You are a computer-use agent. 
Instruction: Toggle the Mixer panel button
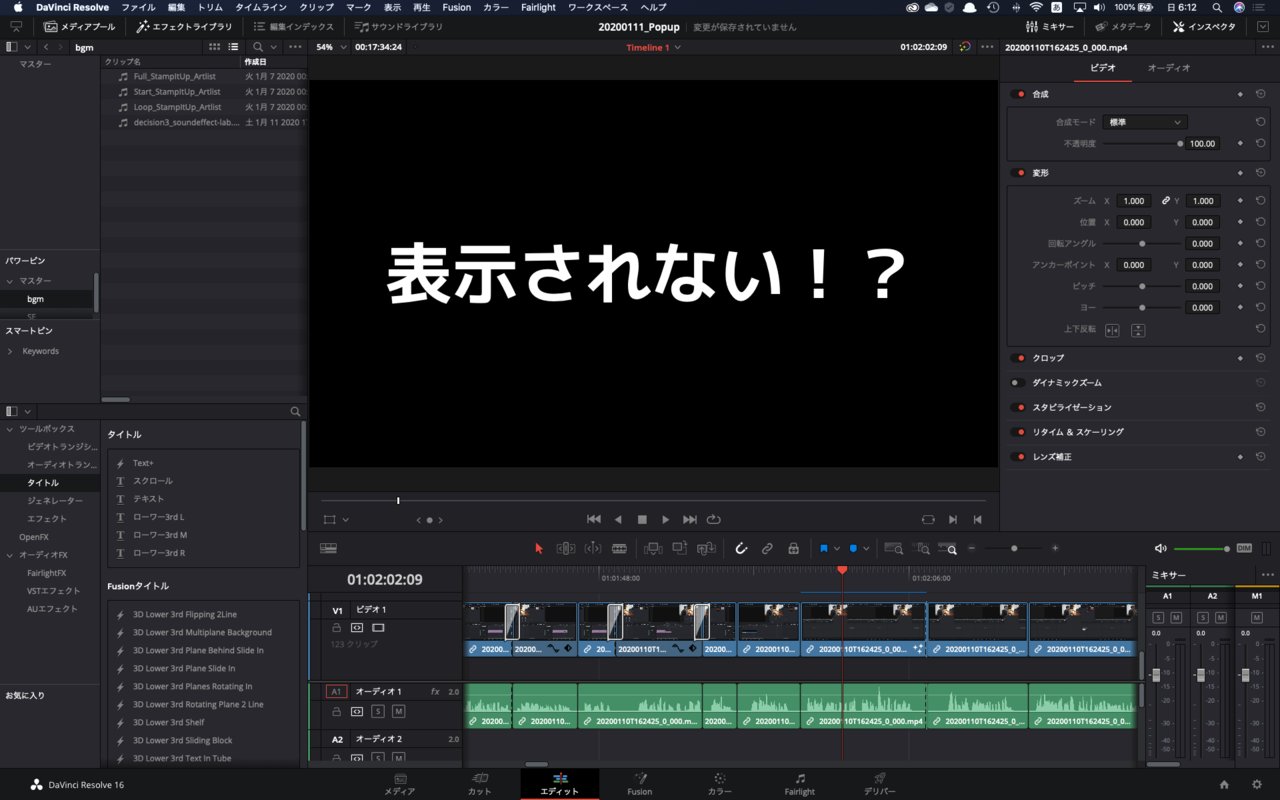click(x=1051, y=27)
